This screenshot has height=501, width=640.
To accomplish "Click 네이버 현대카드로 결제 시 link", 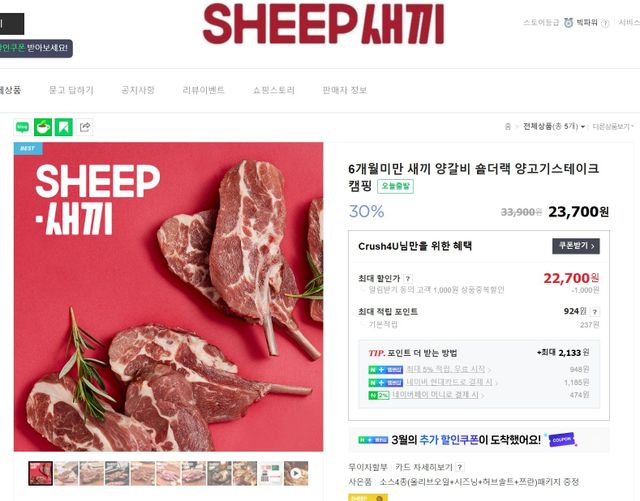I will click(x=449, y=382).
